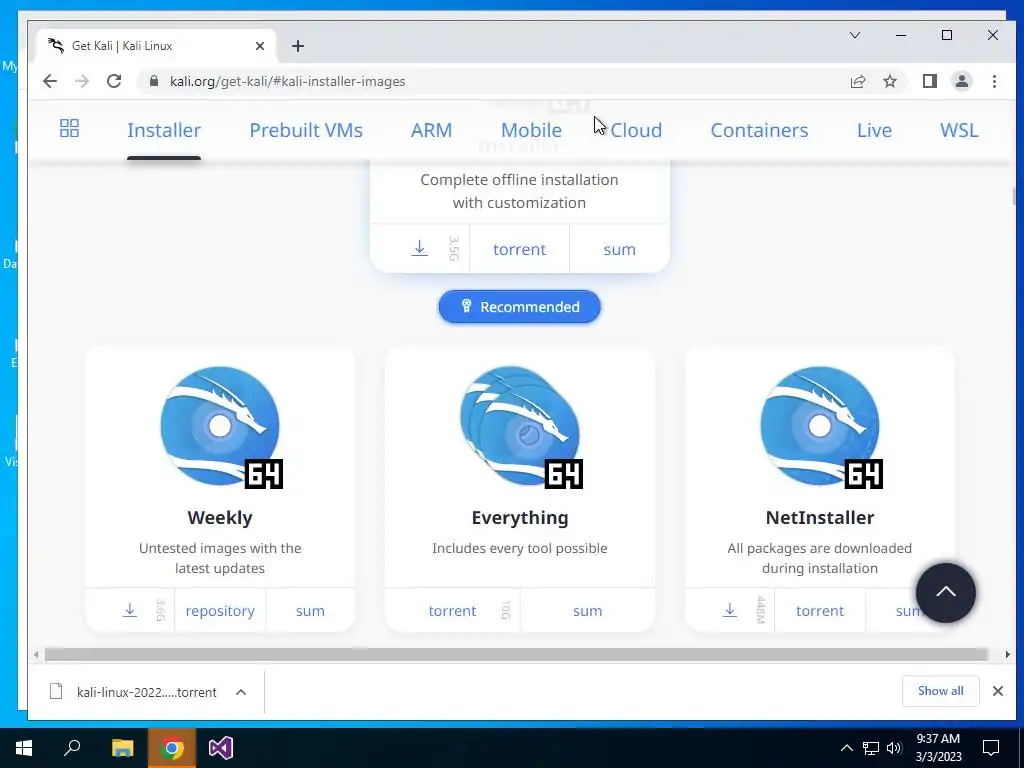Switch to the Live tab
1024x768 pixels.
874,130
